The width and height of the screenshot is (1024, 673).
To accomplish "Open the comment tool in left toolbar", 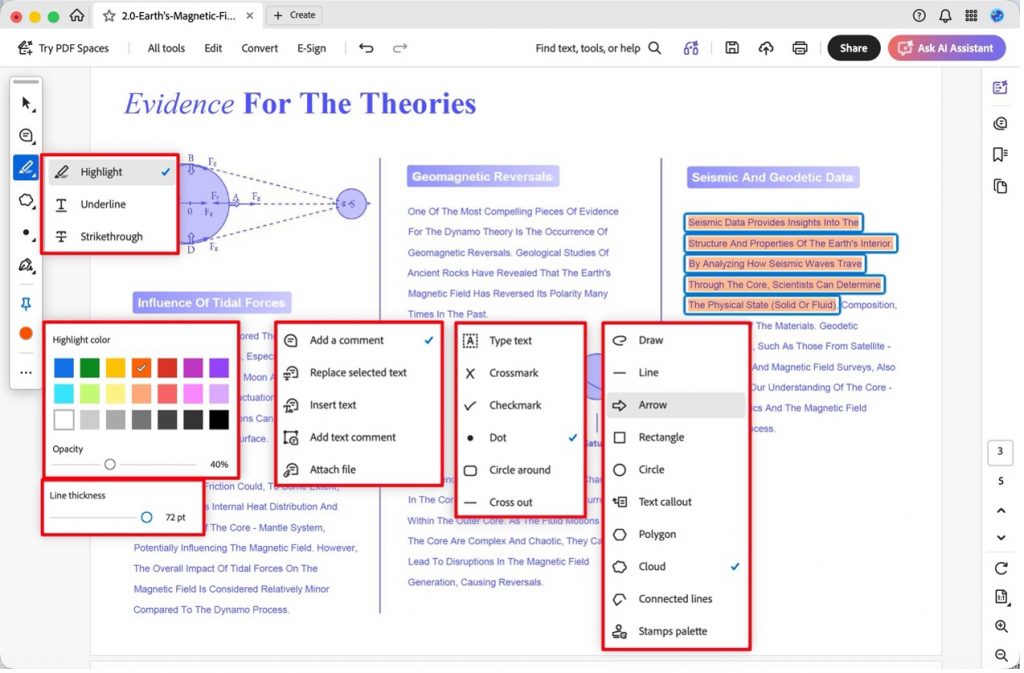I will [26, 136].
